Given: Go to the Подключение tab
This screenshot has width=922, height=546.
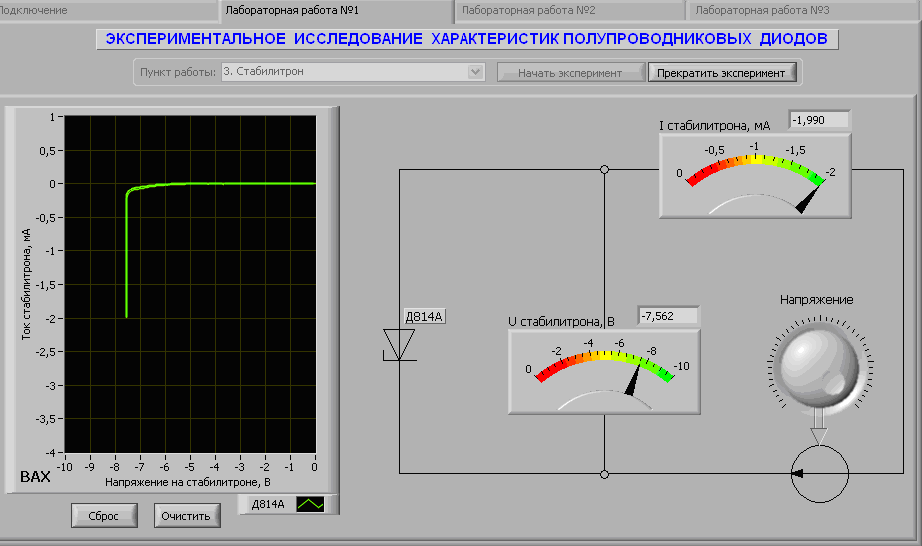Looking at the screenshot, I should (x=107, y=10).
